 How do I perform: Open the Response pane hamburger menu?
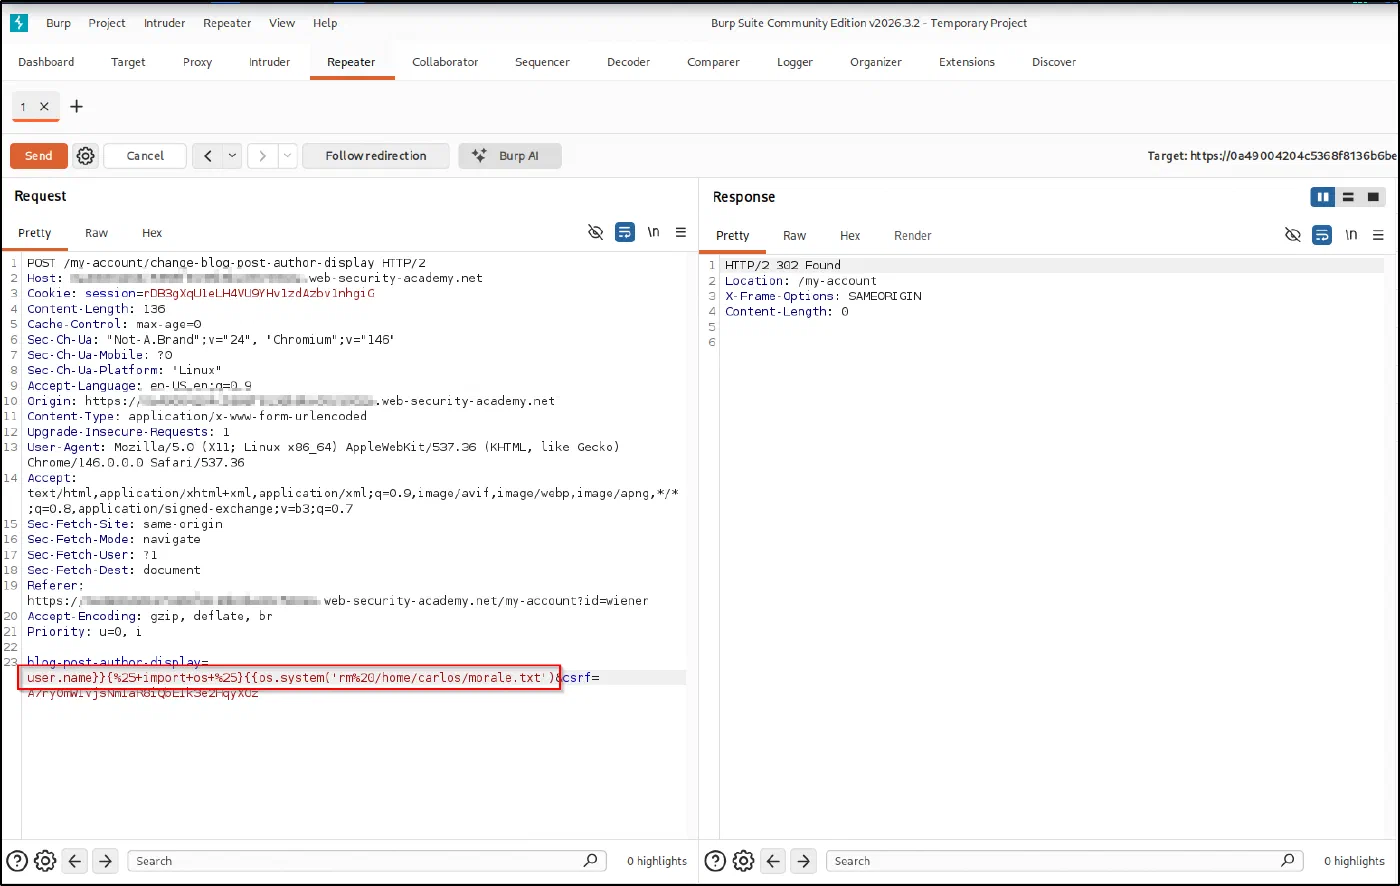1379,235
